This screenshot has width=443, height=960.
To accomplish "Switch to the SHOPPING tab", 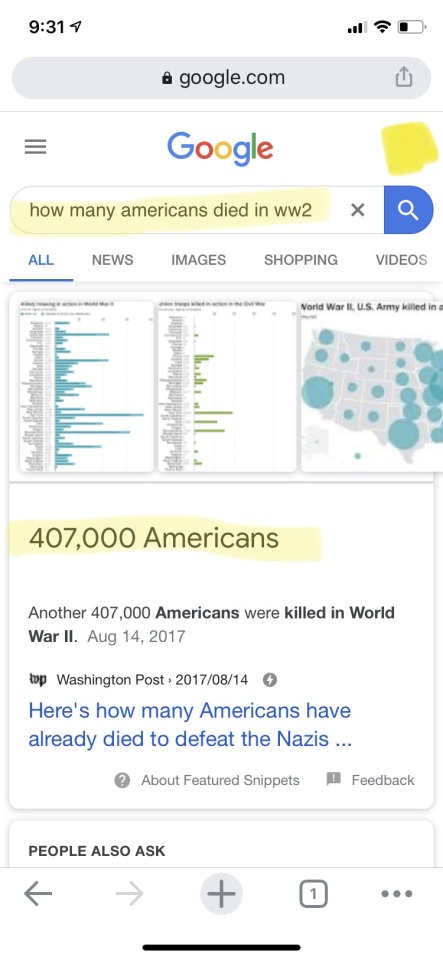I will click(x=300, y=260).
